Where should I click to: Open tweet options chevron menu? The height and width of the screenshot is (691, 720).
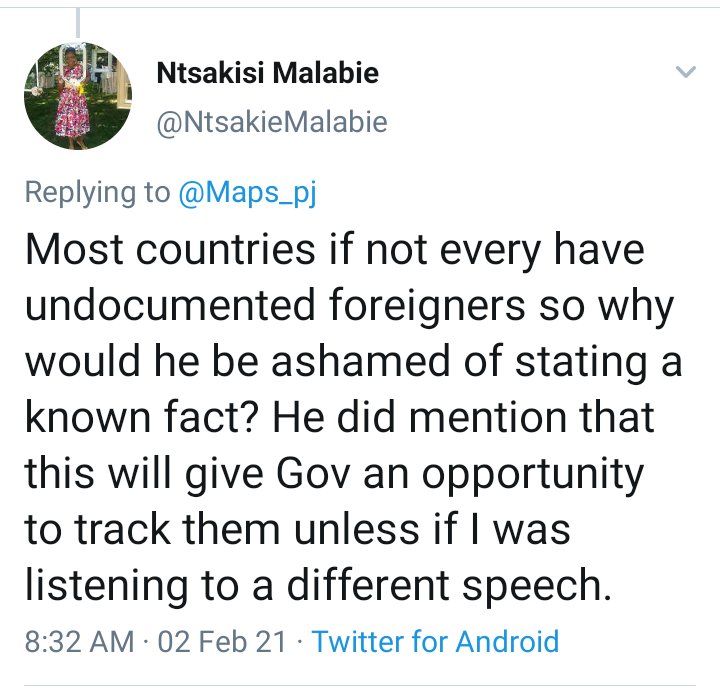click(x=686, y=72)
